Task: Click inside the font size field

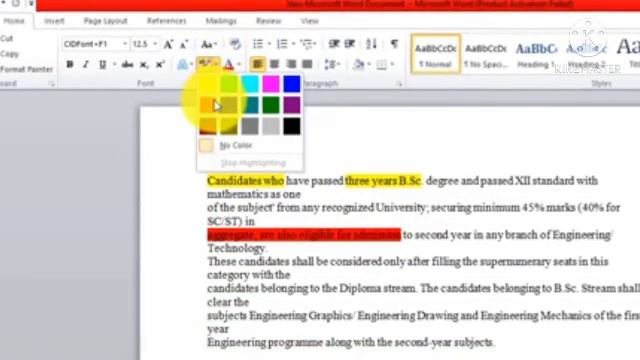Action: tap(141, 44)
